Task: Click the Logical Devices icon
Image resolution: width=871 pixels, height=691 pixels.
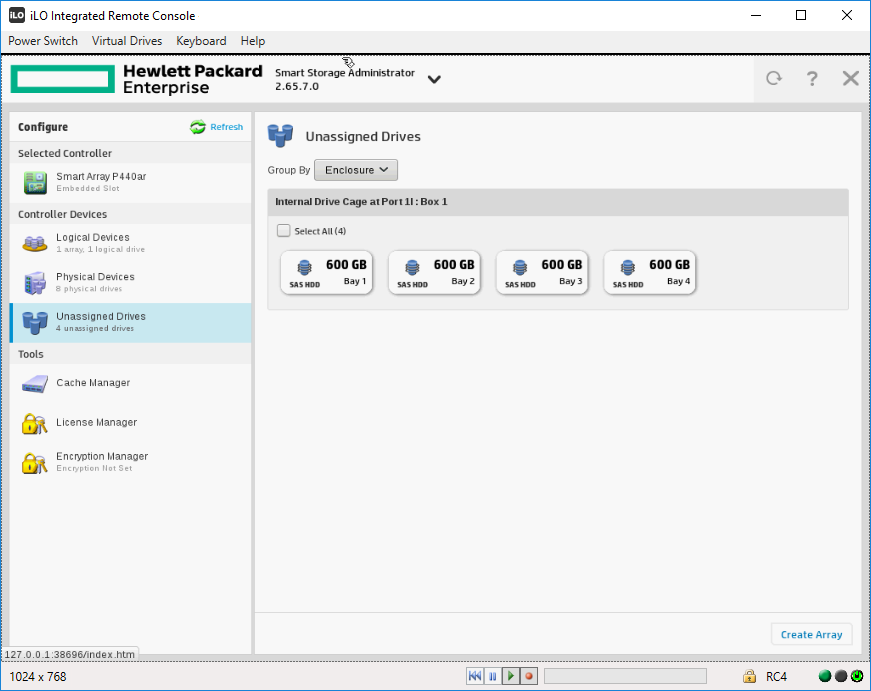Action: pyautogui.click(x=34, y=243)
